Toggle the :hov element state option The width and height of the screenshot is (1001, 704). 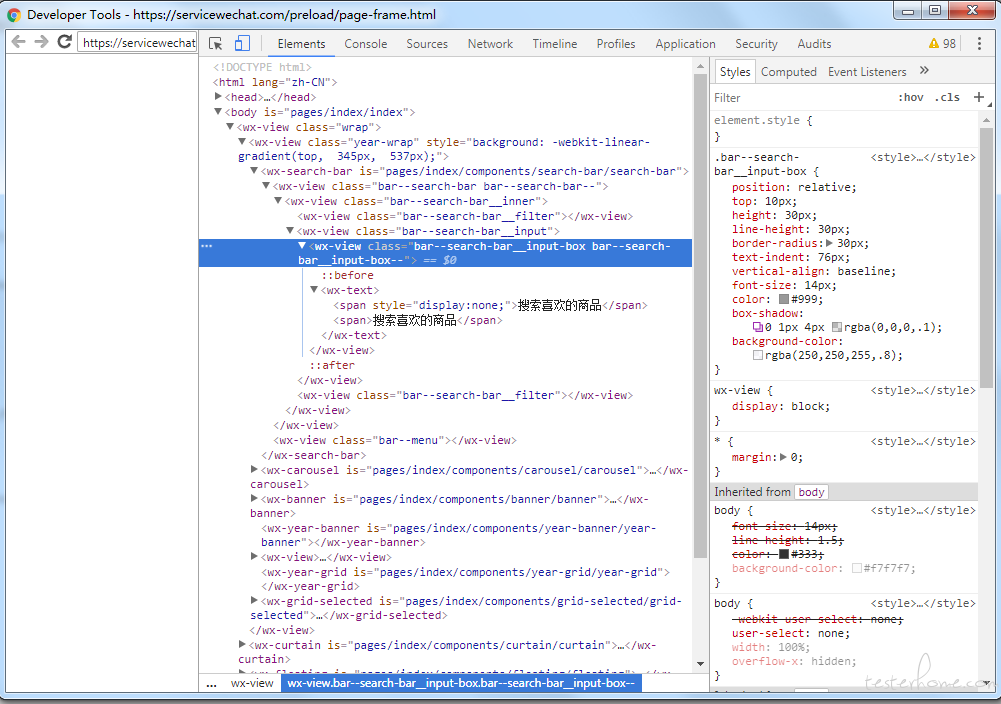[910, 98]
